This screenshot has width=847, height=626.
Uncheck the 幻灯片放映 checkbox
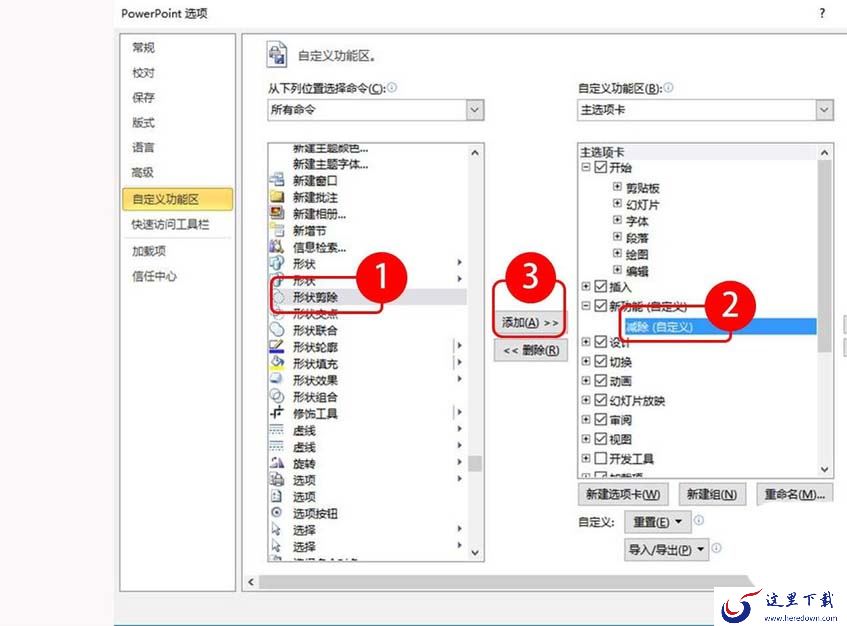point(600,400)
